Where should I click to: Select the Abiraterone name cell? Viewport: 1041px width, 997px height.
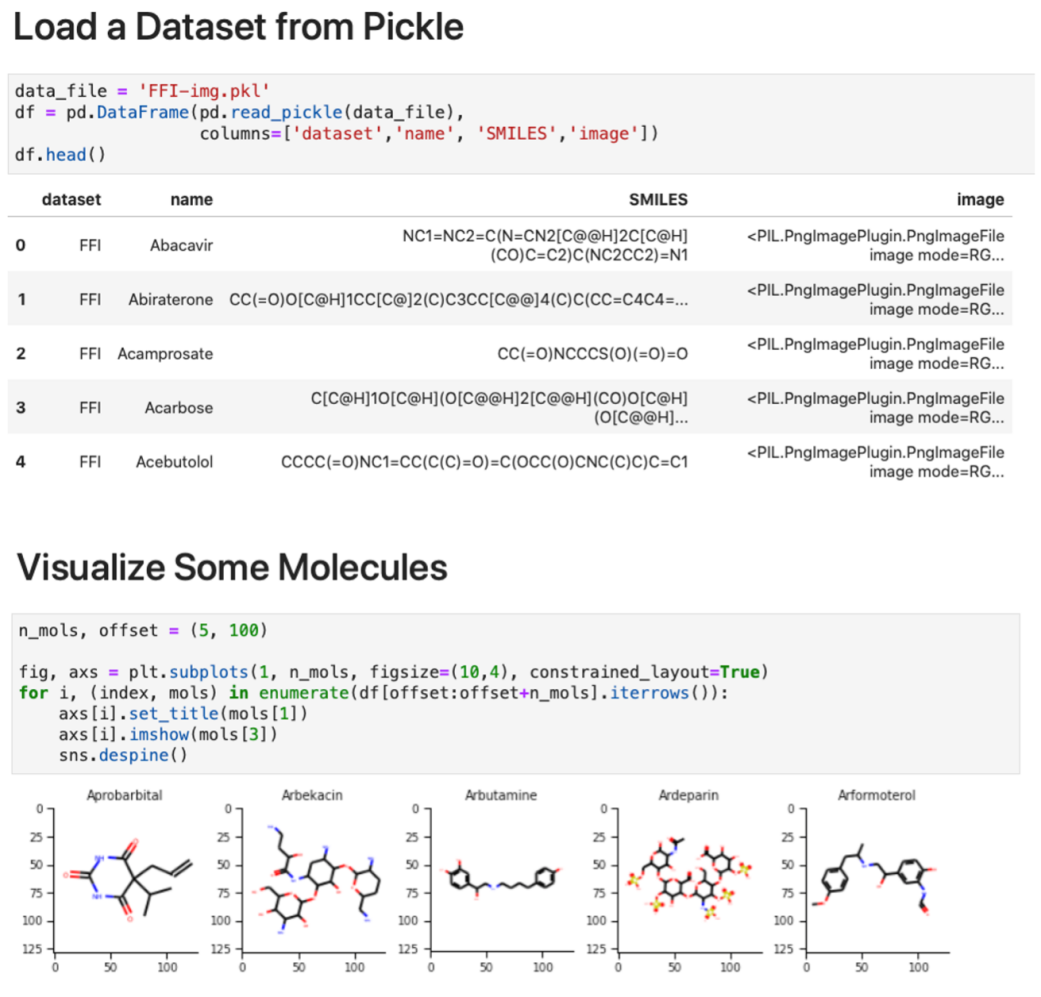[x=170, y=299]
